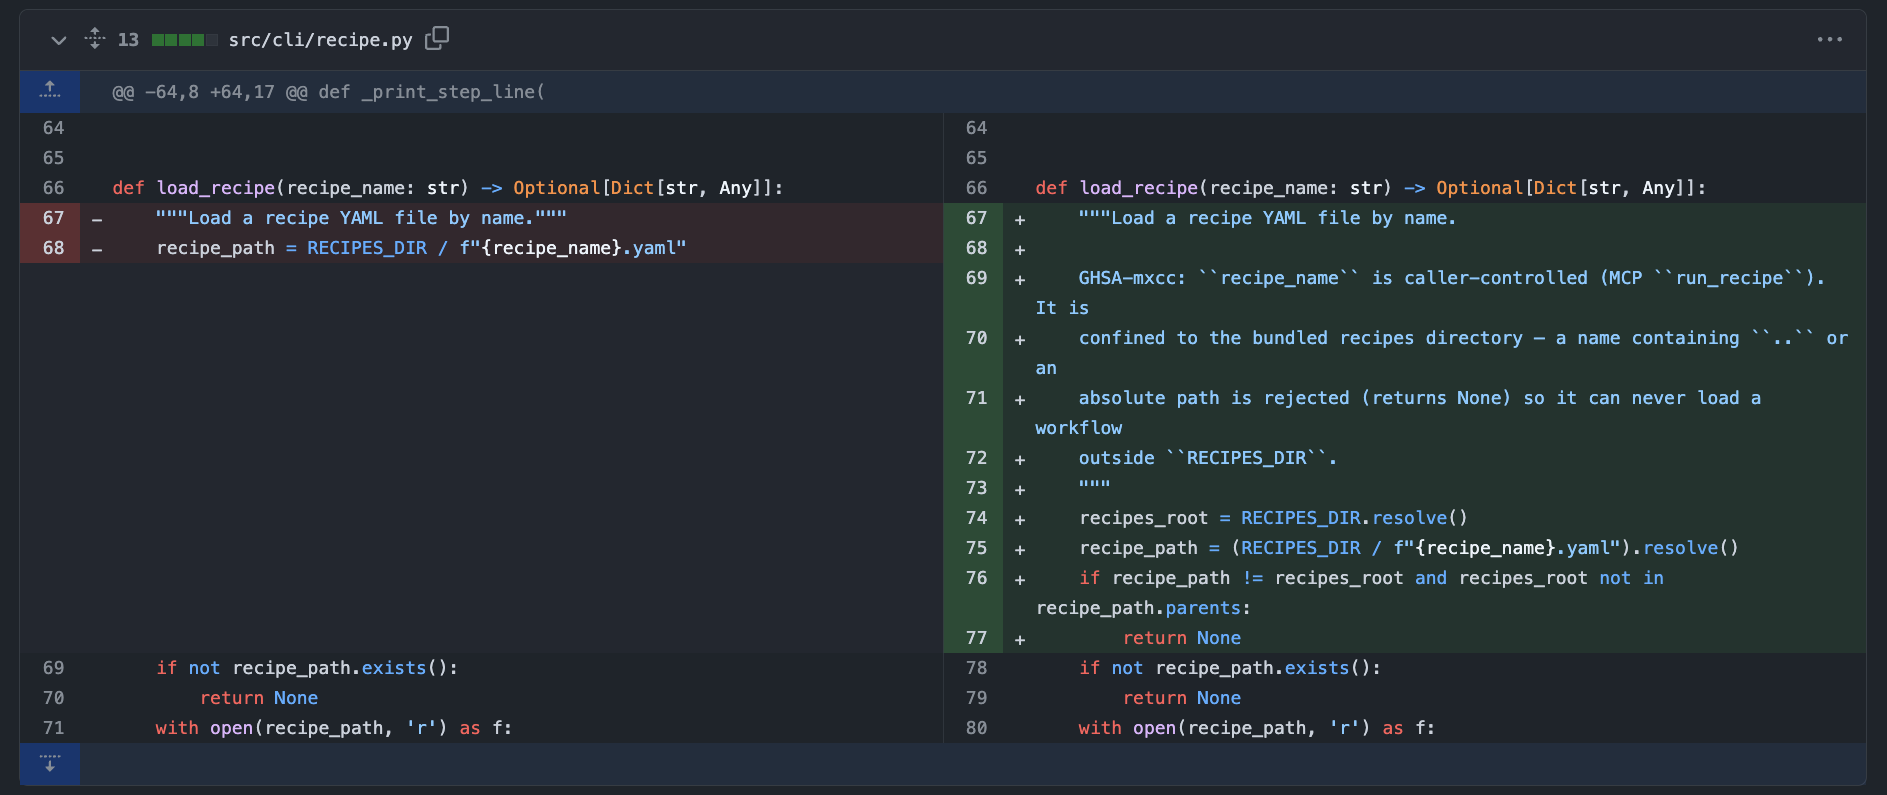Viewport: 1887px width, 795px height.
Task: Click right-side line number 80
Action: (976, 728)
